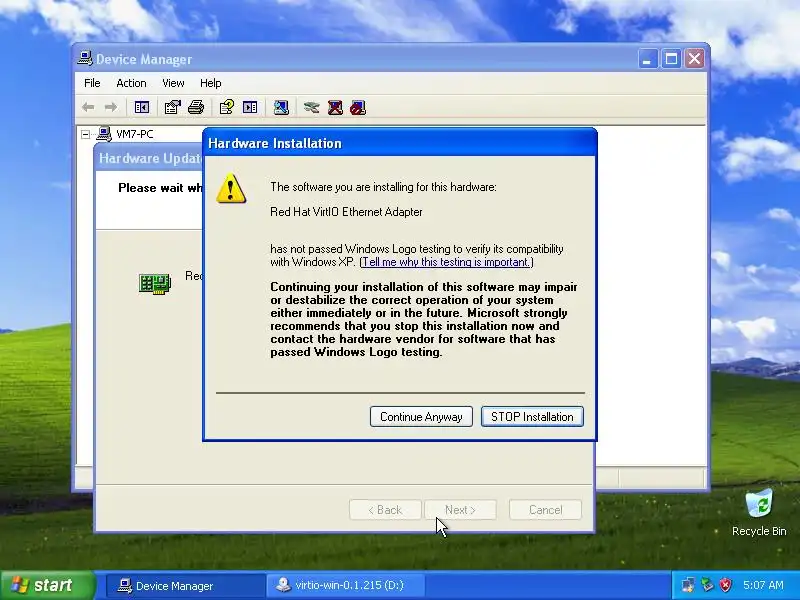This screenshot has width=800, height=600.
Task: Click Cancel button in Hardware Update Wizard
Action: point(545,510)
